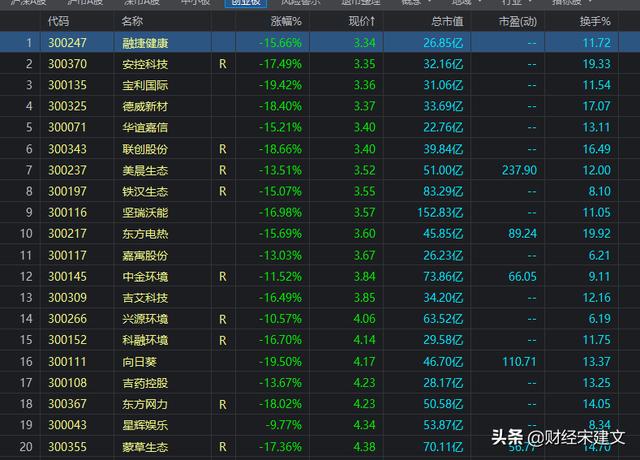Select stock code 300135
Screen dimensions: 640x460
[x=67, y=85]
